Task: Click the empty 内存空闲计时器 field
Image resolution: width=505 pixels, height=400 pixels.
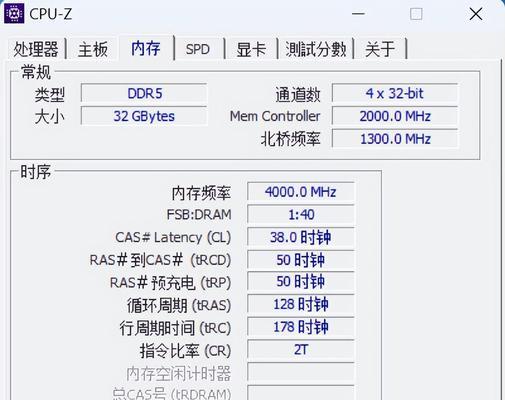Action: click(x=301, y=372)
